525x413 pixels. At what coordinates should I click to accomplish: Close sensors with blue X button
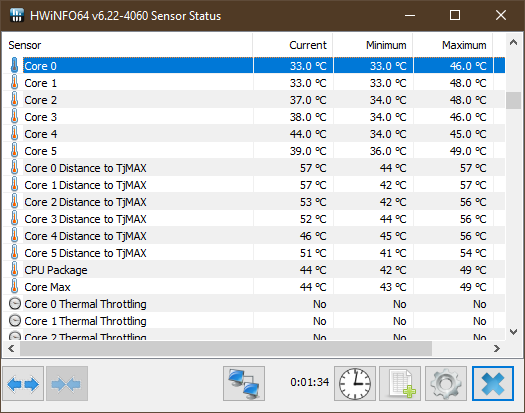point(493,384)
